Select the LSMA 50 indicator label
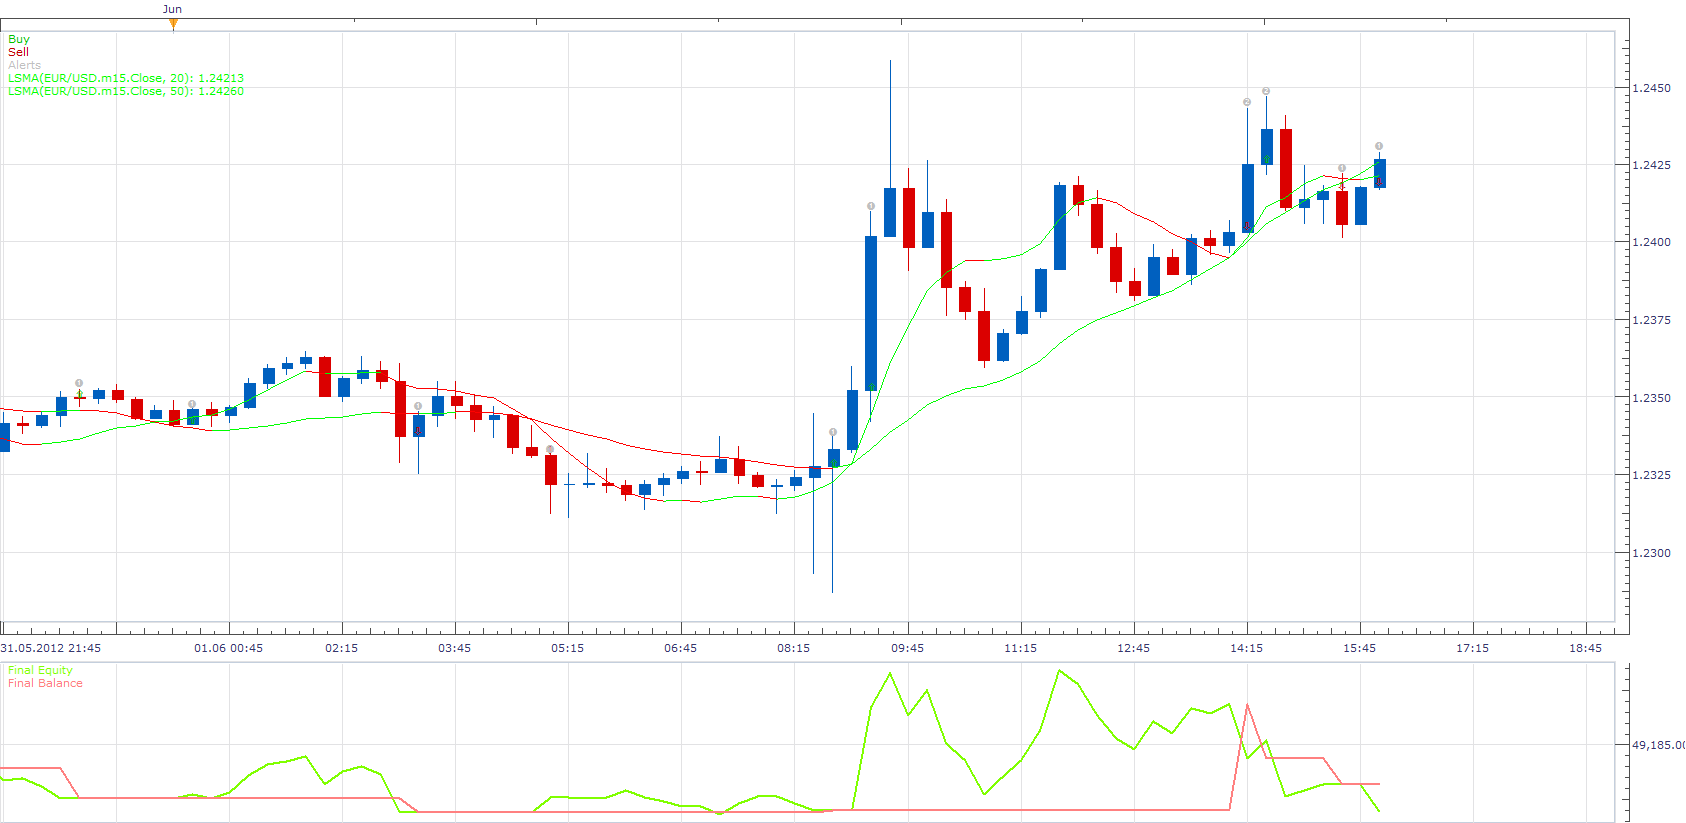Screen dimensions: 1686x823 pos(126,91)
